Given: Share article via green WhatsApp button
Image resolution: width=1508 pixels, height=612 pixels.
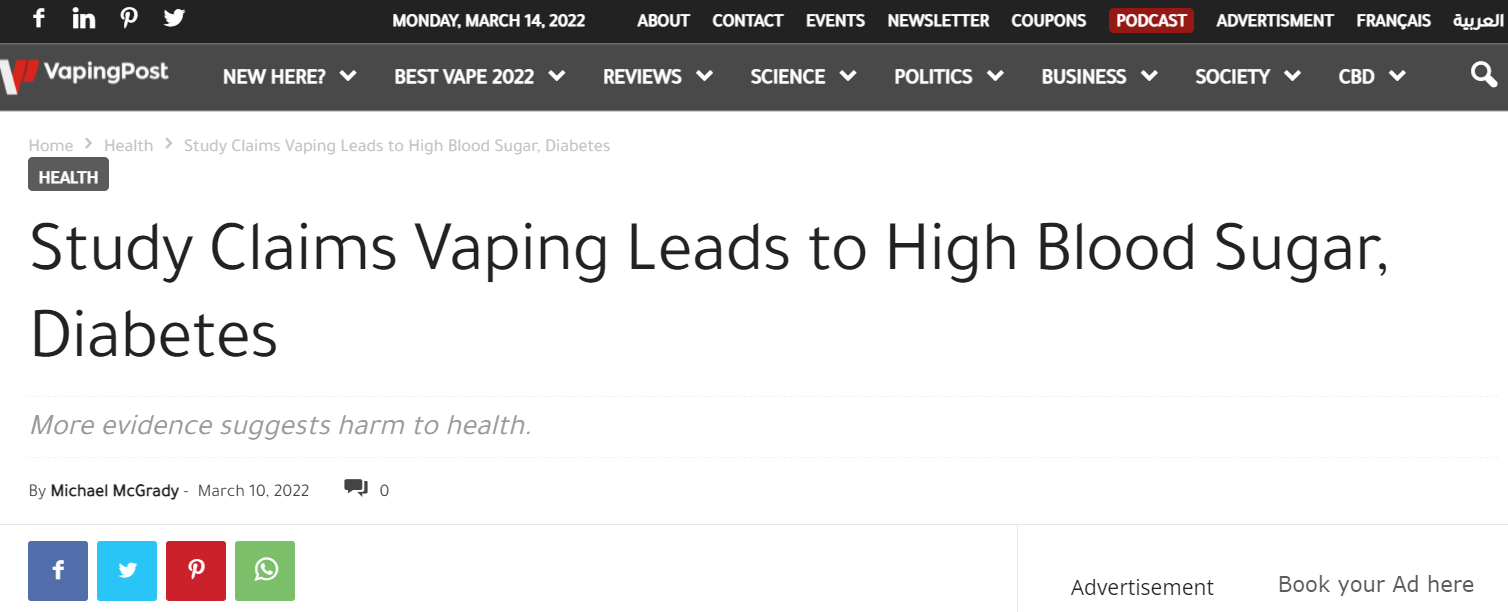Looking at the screenshot, I should [x=265, y=570].
